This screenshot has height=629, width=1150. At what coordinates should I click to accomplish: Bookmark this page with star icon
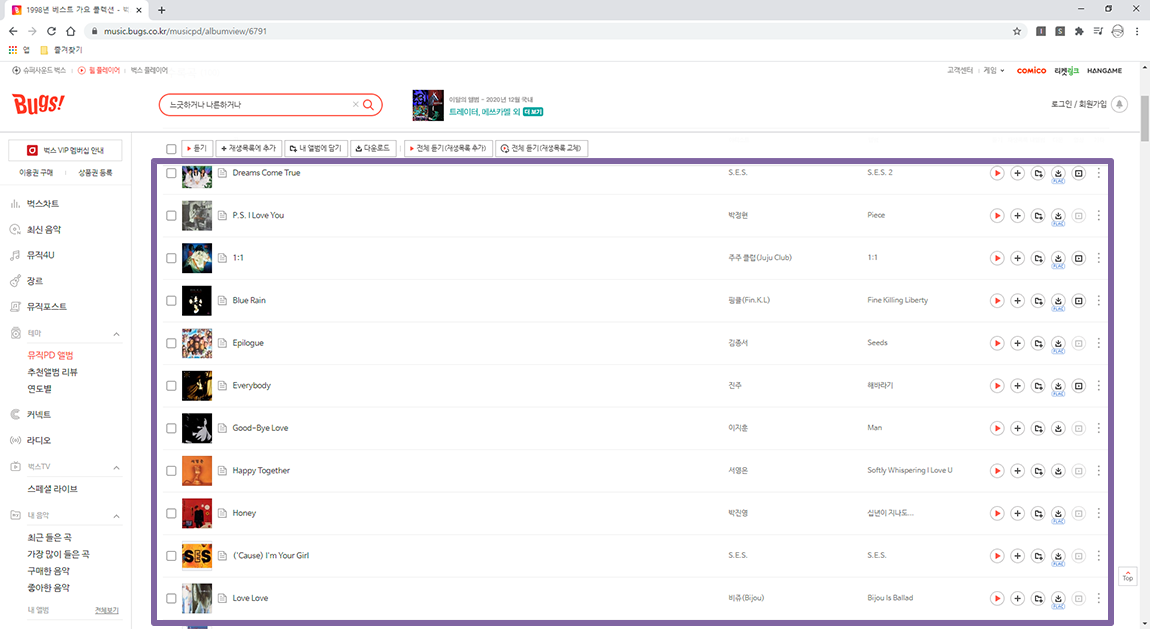(1017, 32)
